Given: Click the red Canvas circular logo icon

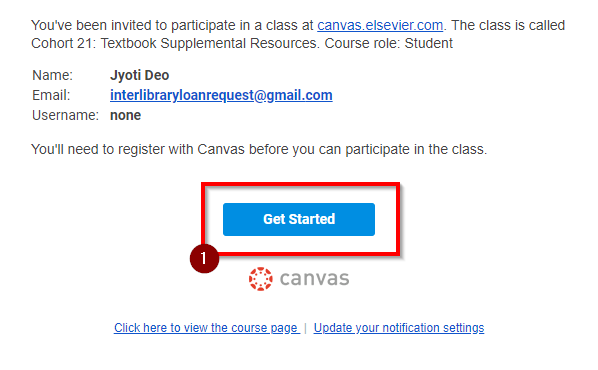Looking at the screenshot, I should point(260,279).
